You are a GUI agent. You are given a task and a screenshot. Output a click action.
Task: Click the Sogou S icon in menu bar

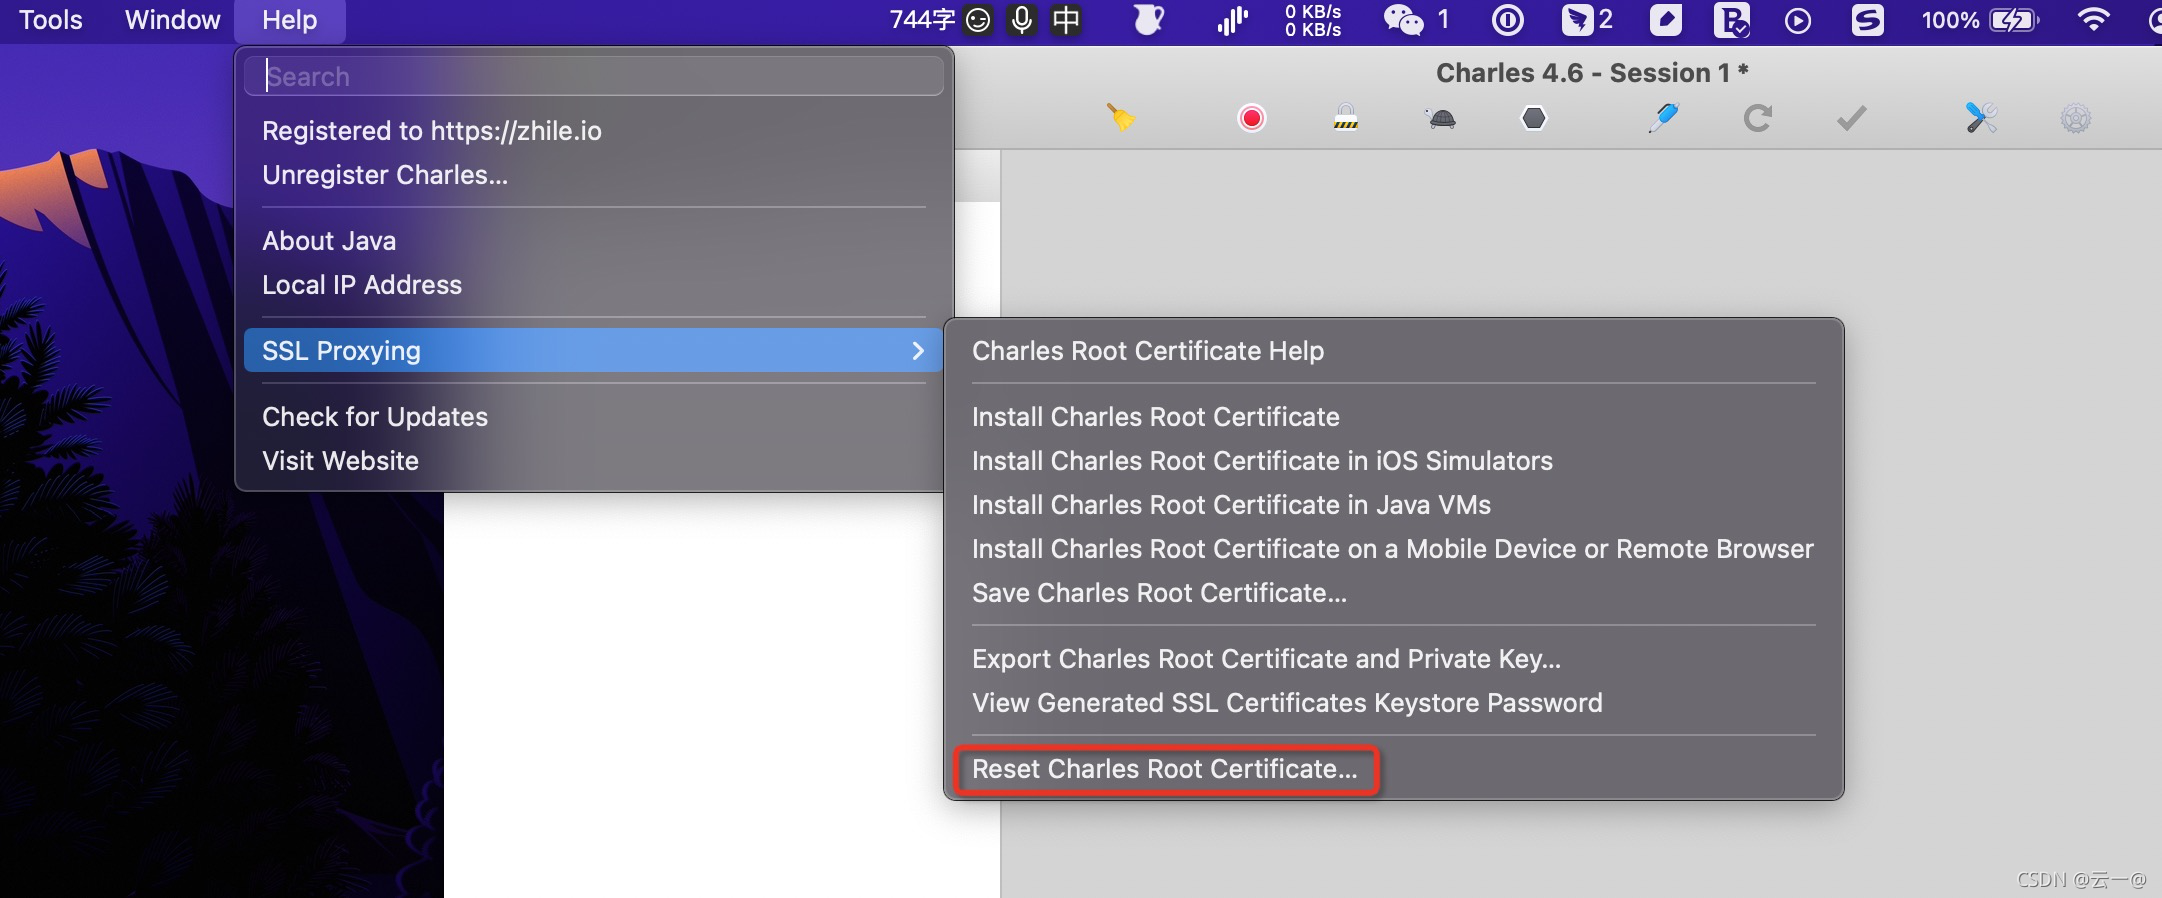pyautogui.click(x=1867, y=20)
